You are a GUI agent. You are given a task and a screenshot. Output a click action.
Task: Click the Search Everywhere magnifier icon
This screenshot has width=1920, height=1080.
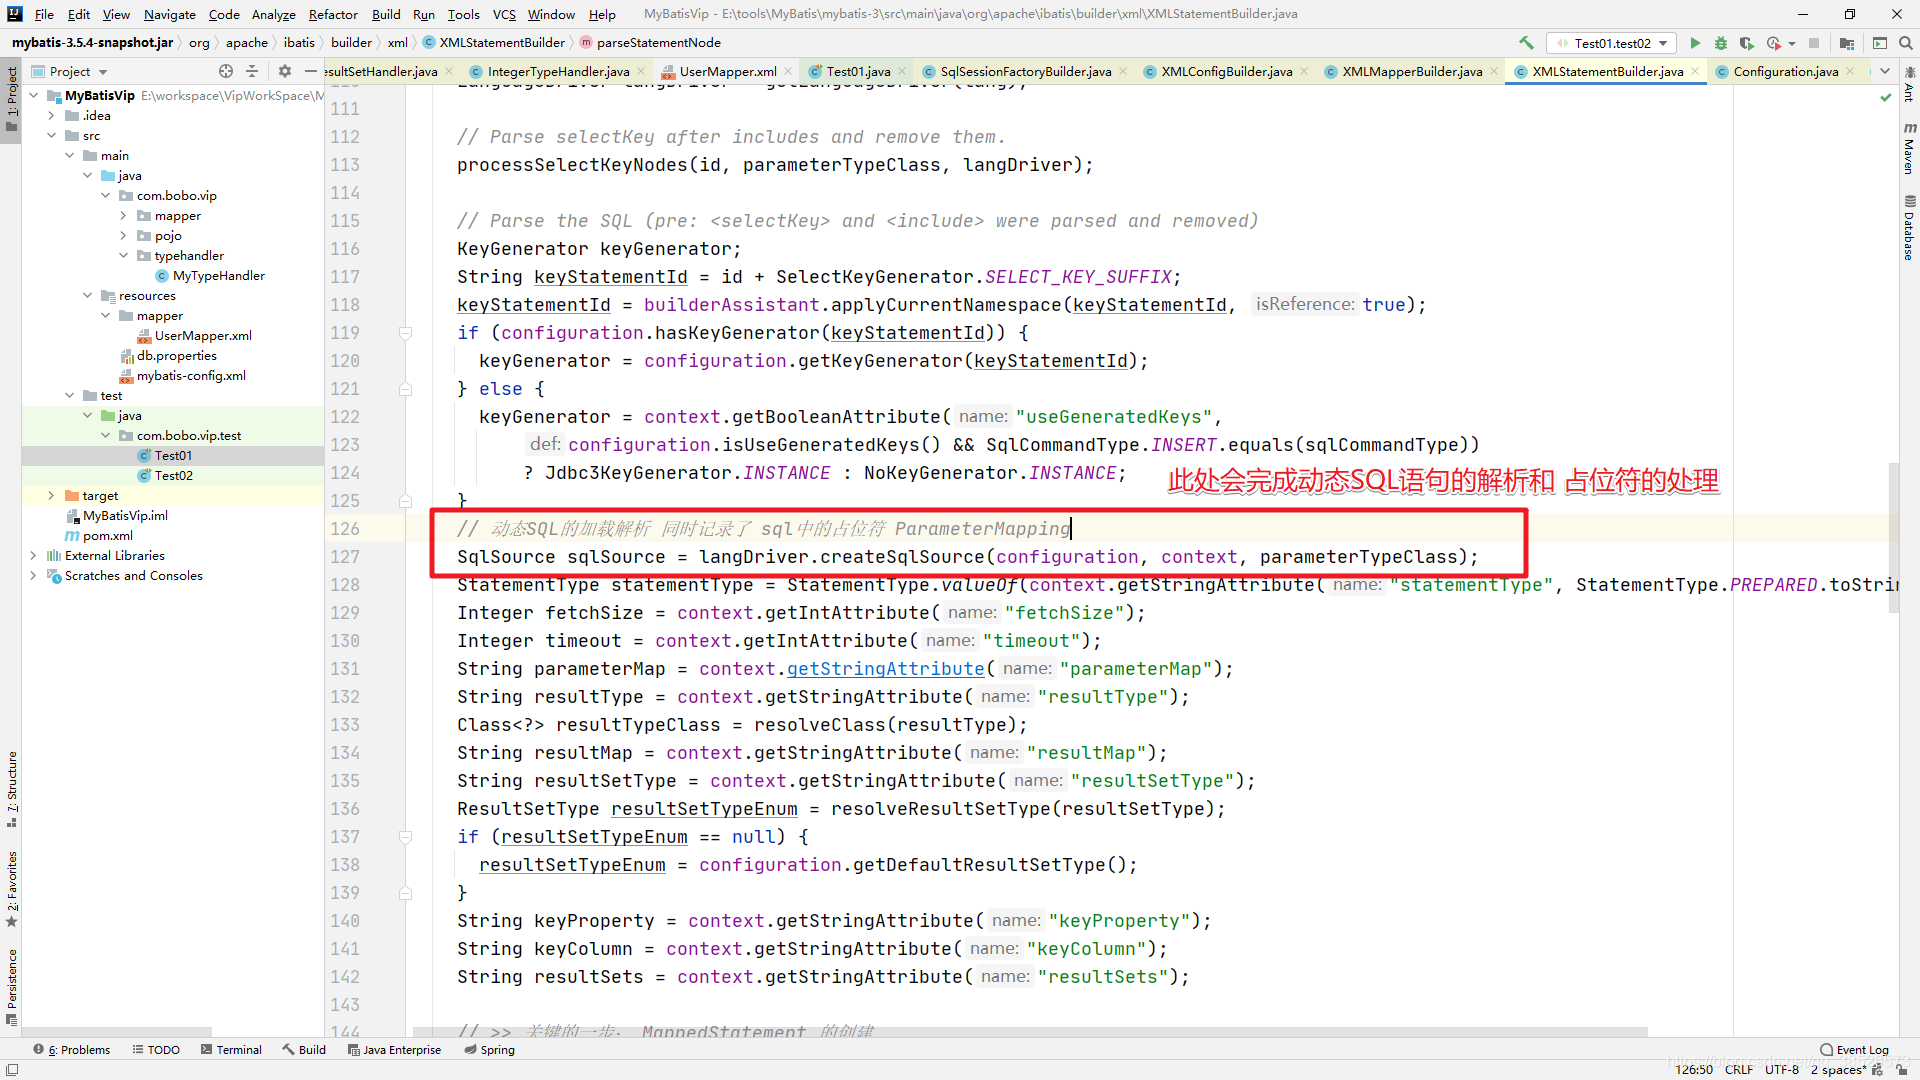1905,43
